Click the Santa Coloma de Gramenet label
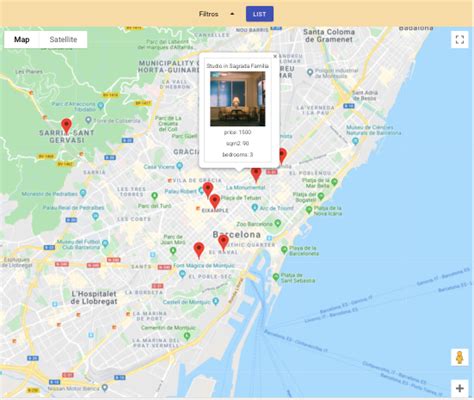This screenshot has height=400, width=474. pos(329,36)
